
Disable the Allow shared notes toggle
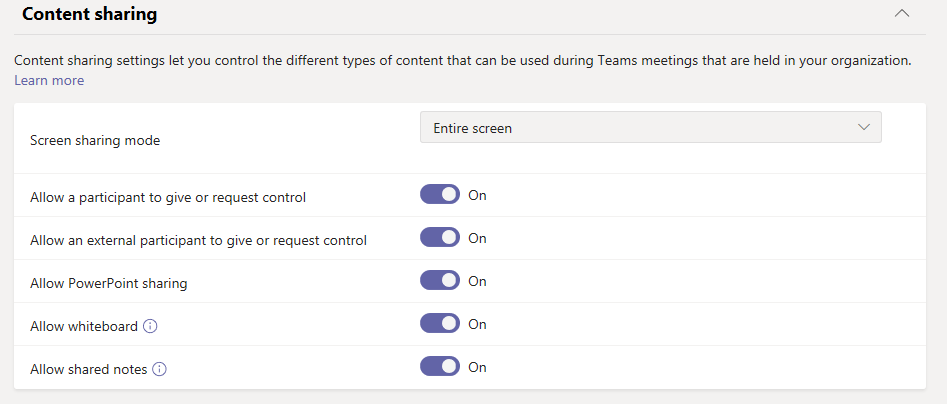pos(440,367)
